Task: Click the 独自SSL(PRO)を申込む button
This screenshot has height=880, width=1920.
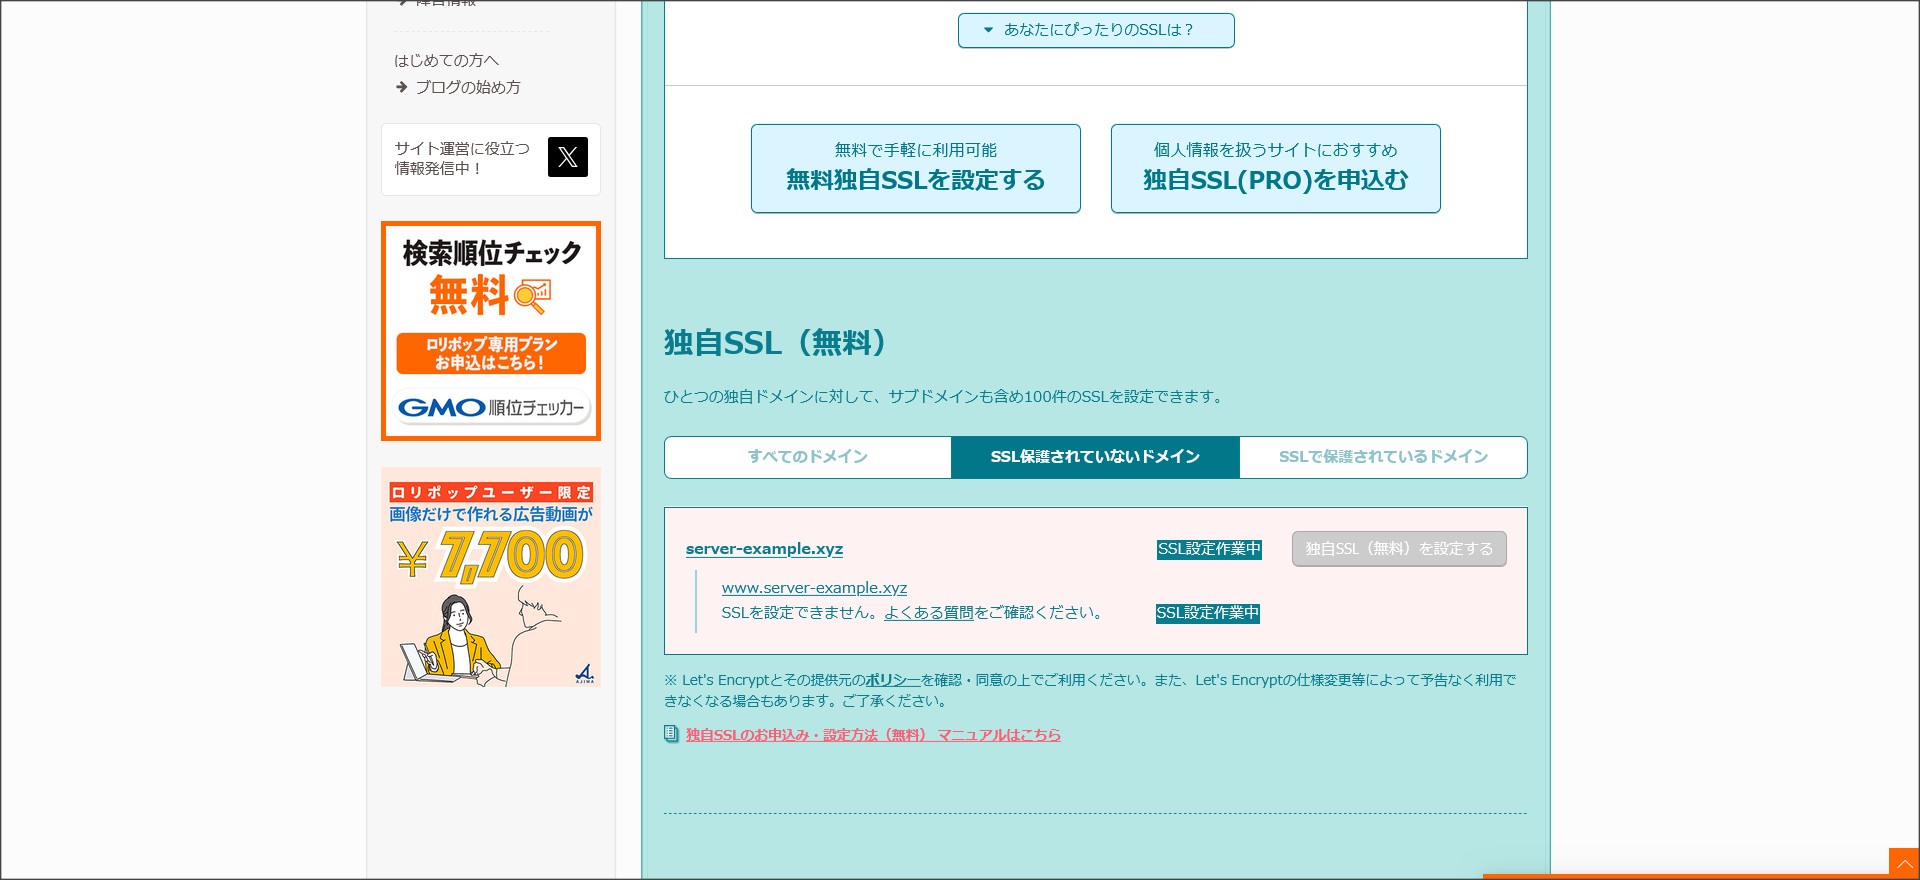Action: (1276, 168)
